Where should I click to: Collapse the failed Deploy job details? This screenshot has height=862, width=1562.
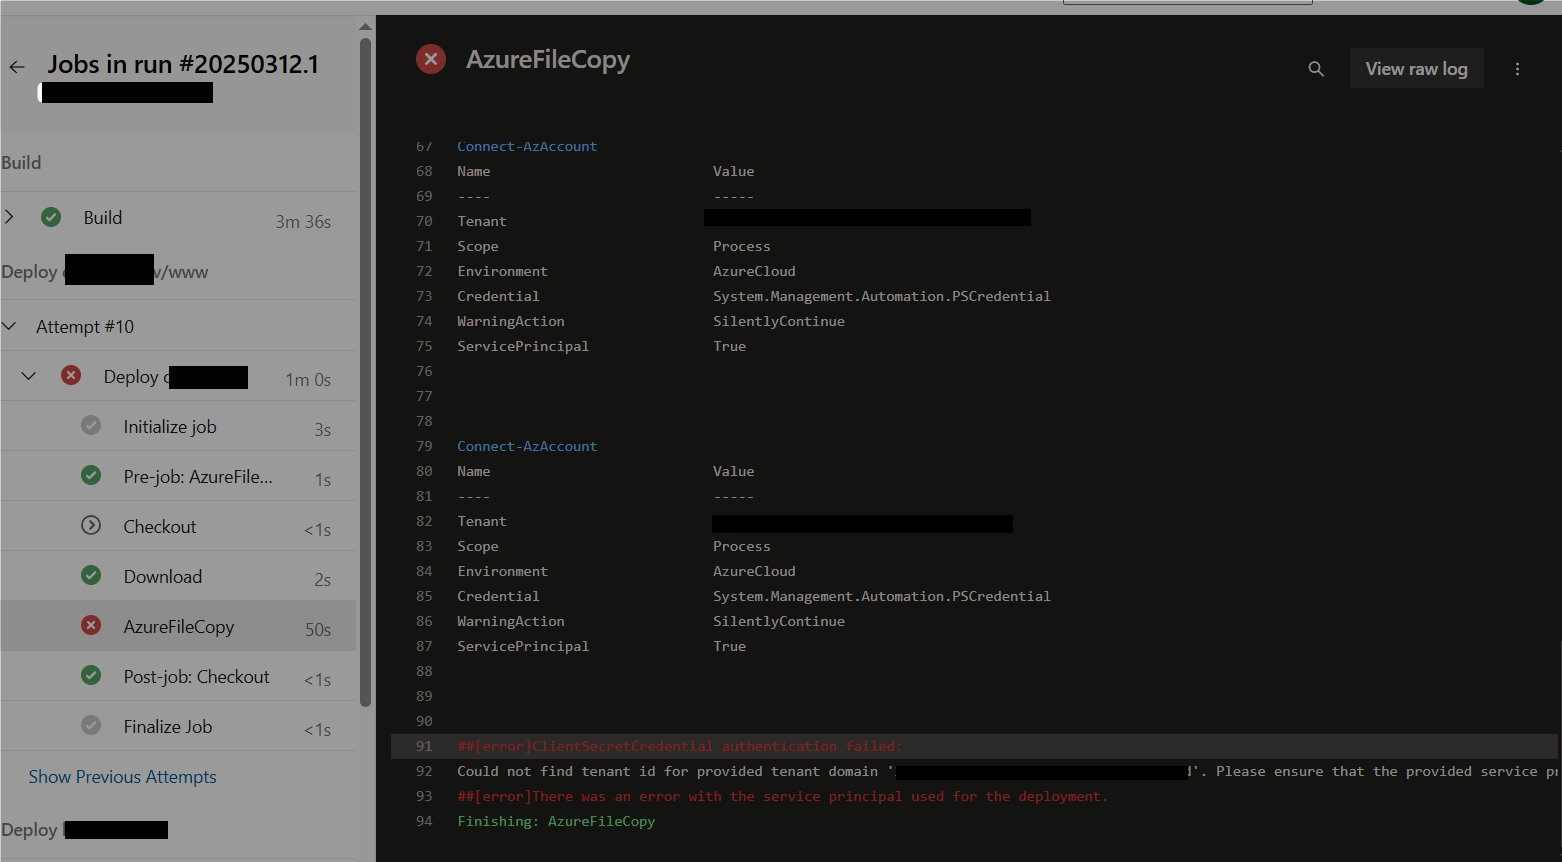28,376
